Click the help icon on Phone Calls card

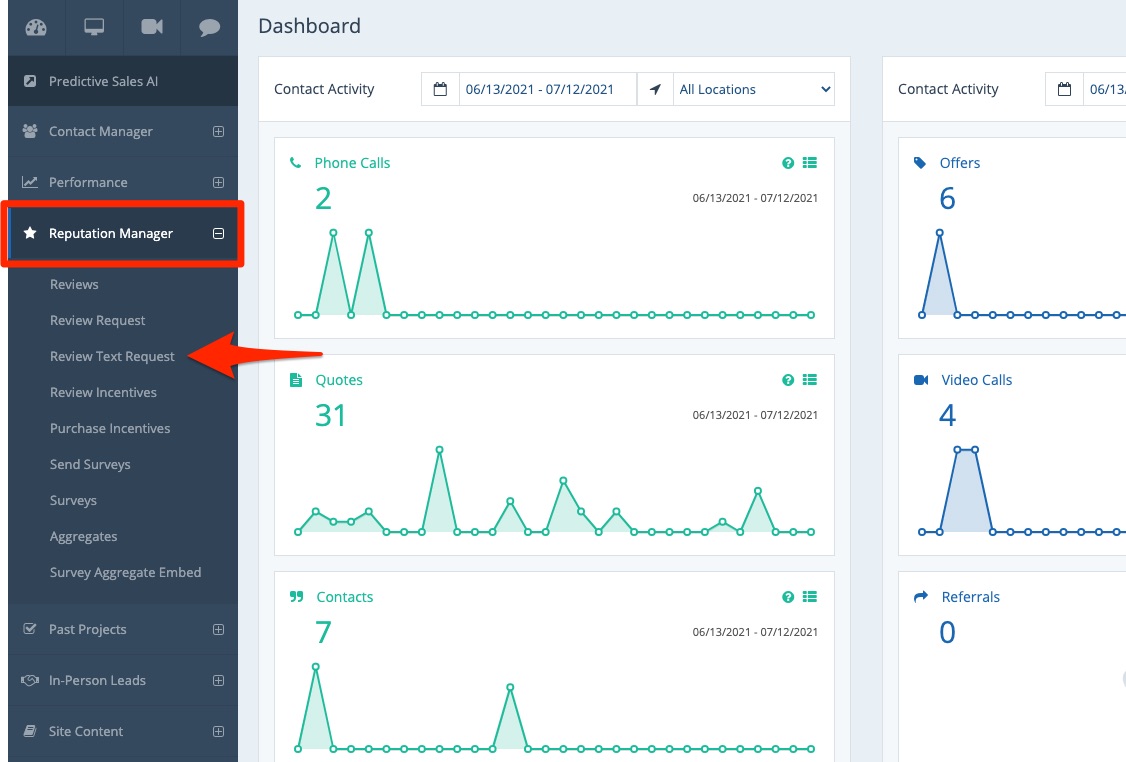pyautogui.click(x=788, y=163)
